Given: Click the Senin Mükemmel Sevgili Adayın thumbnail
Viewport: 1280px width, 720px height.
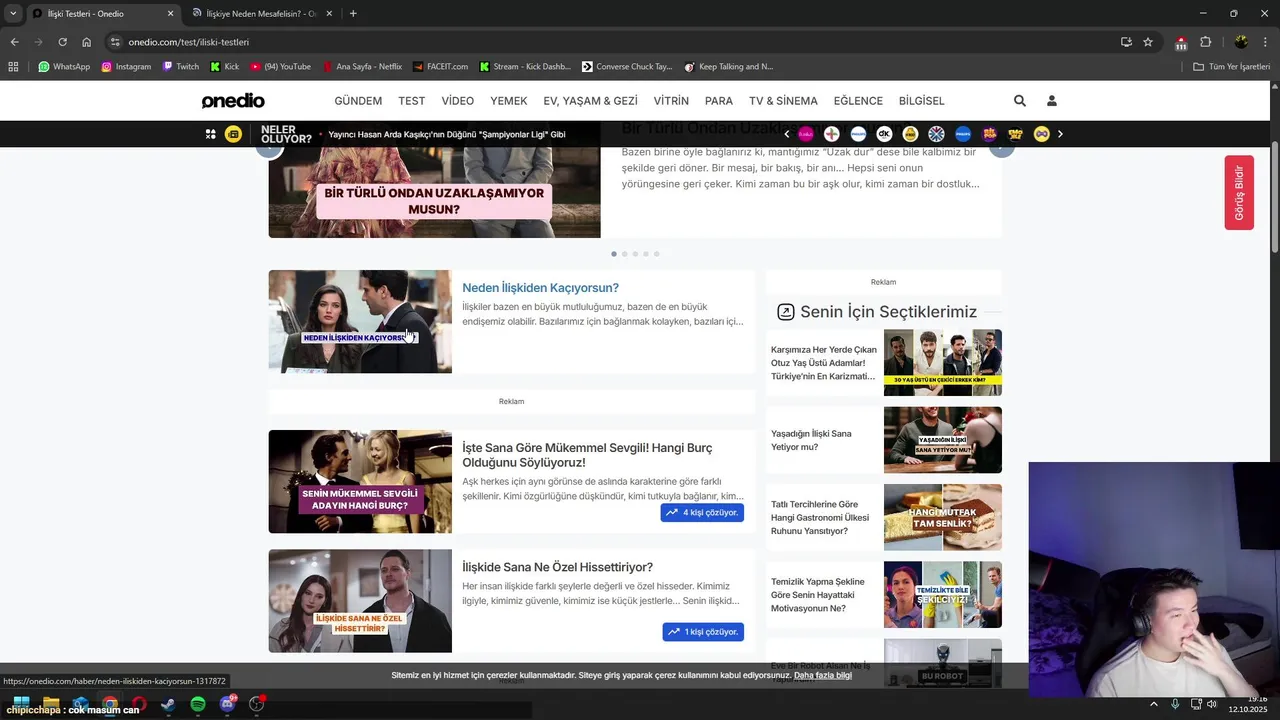Looking at the screenshot, I should pyautogui.click(x=360, y=481).
